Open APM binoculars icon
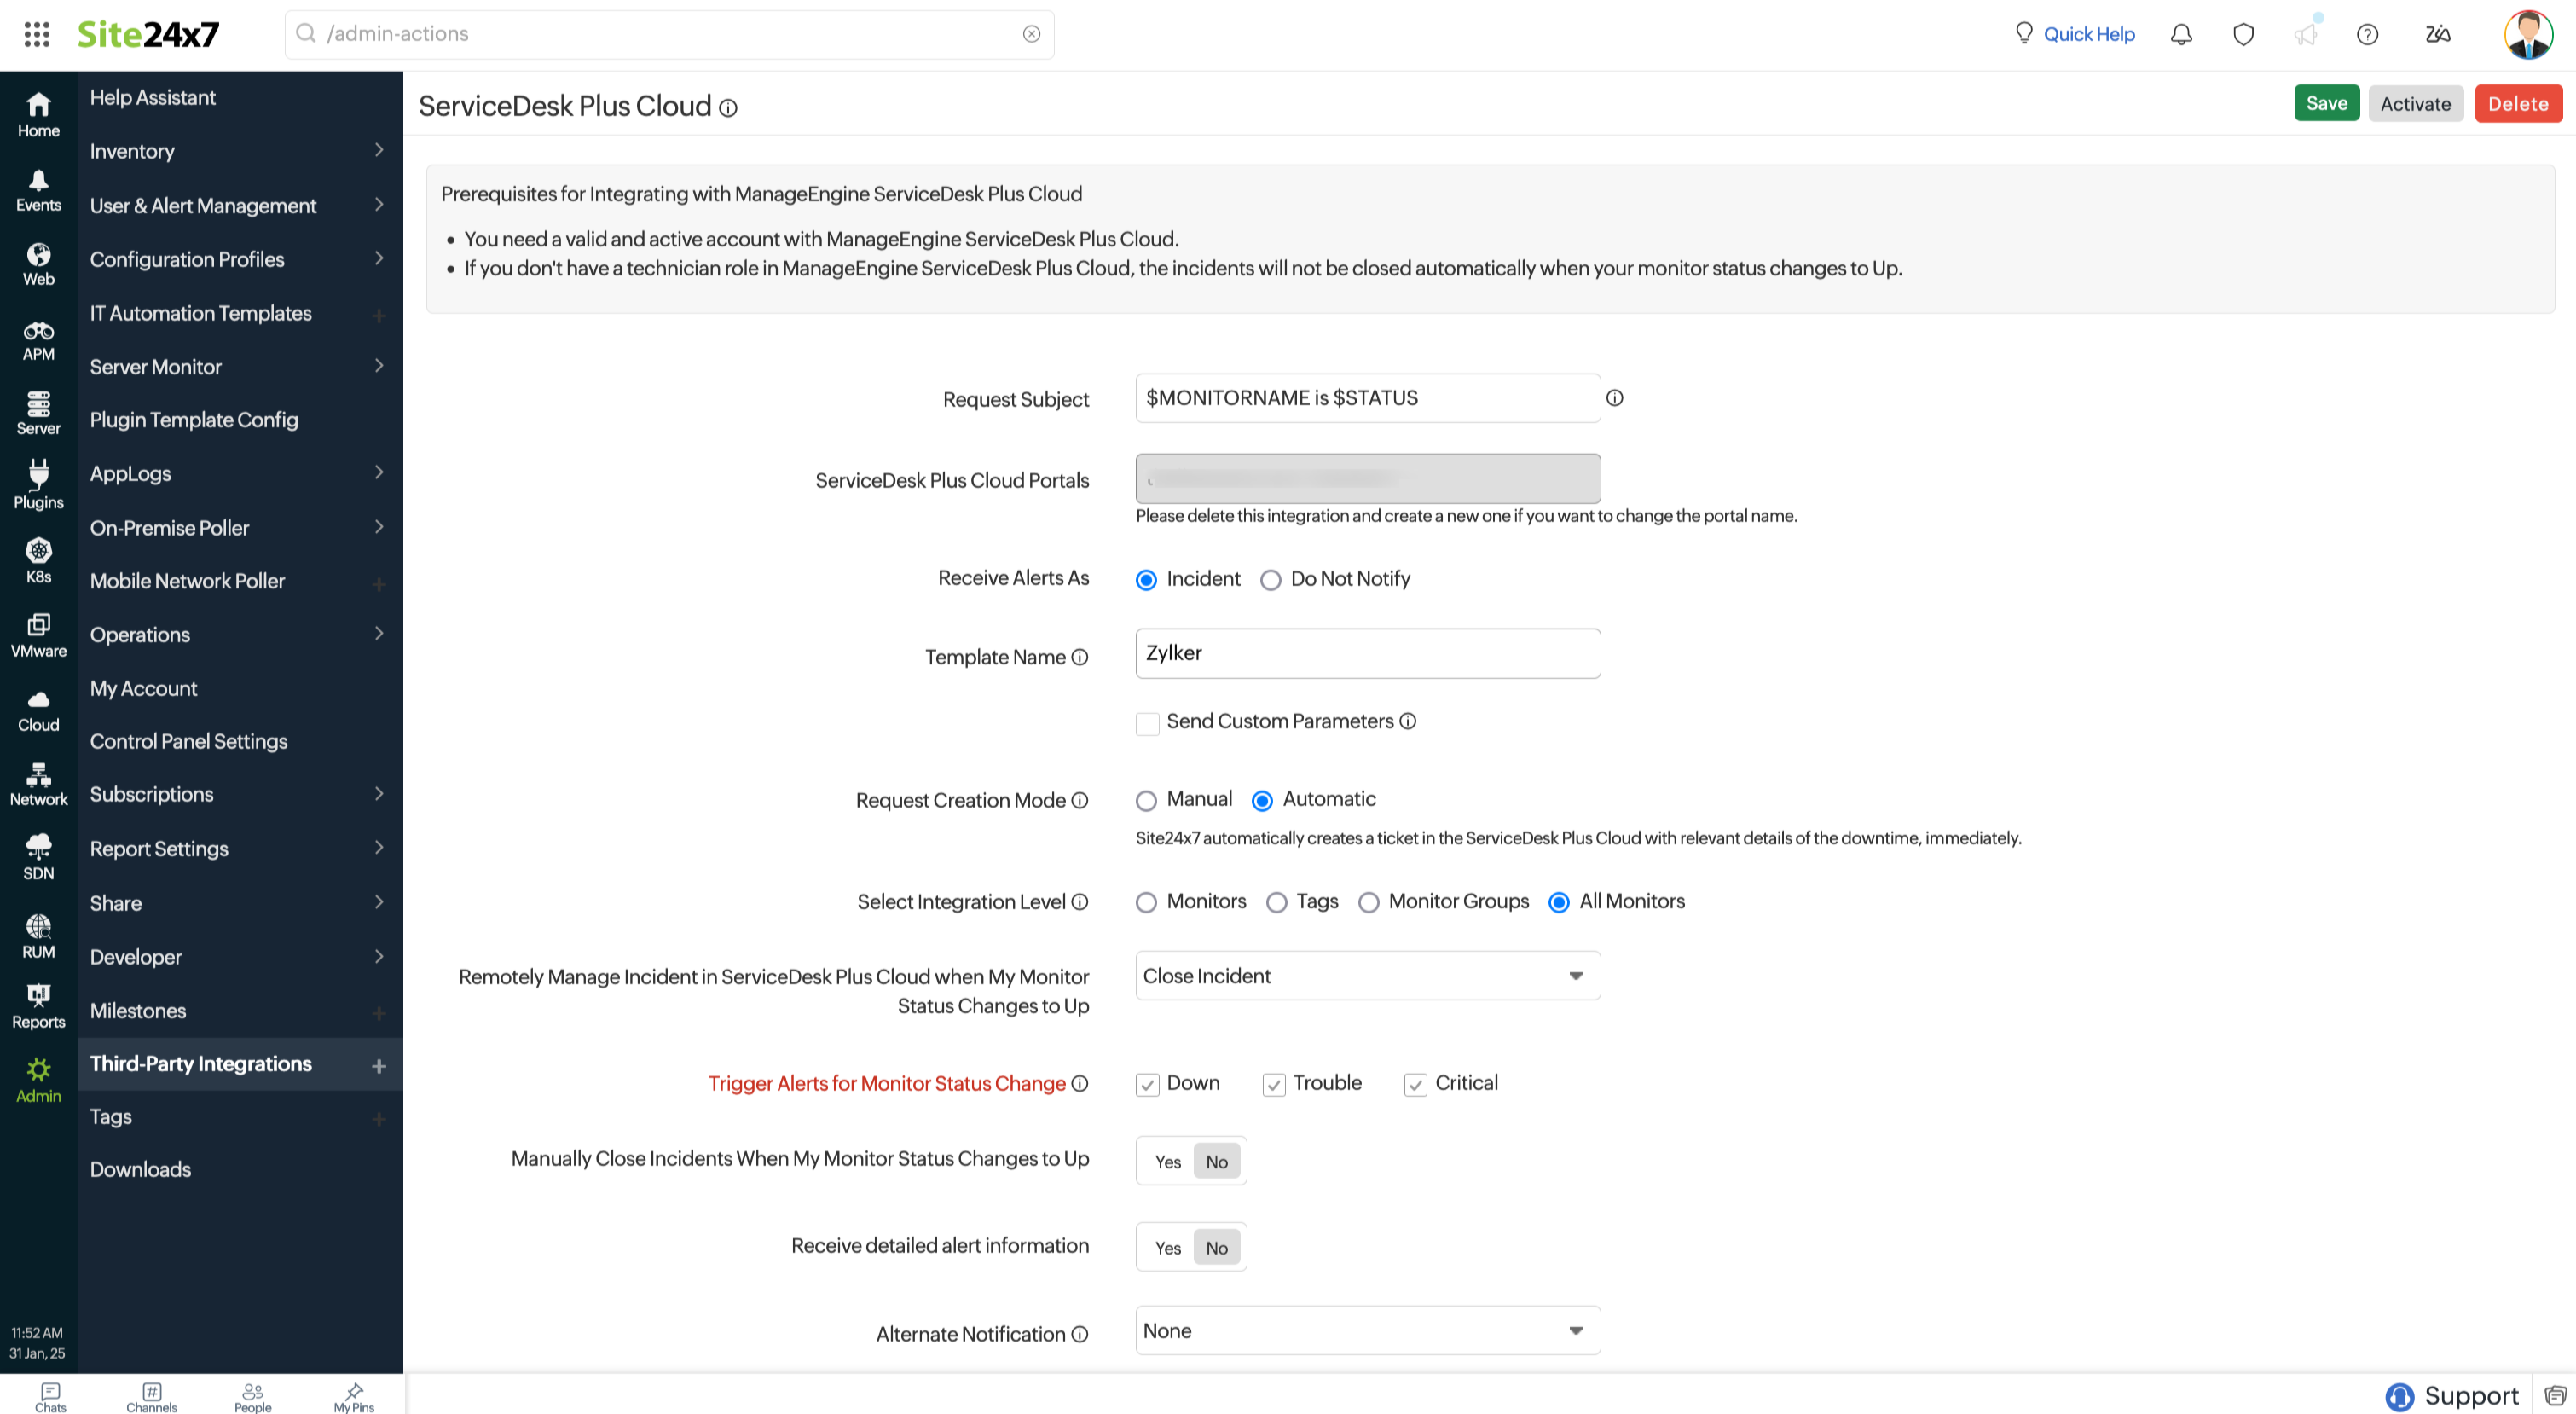 [38, 340]
